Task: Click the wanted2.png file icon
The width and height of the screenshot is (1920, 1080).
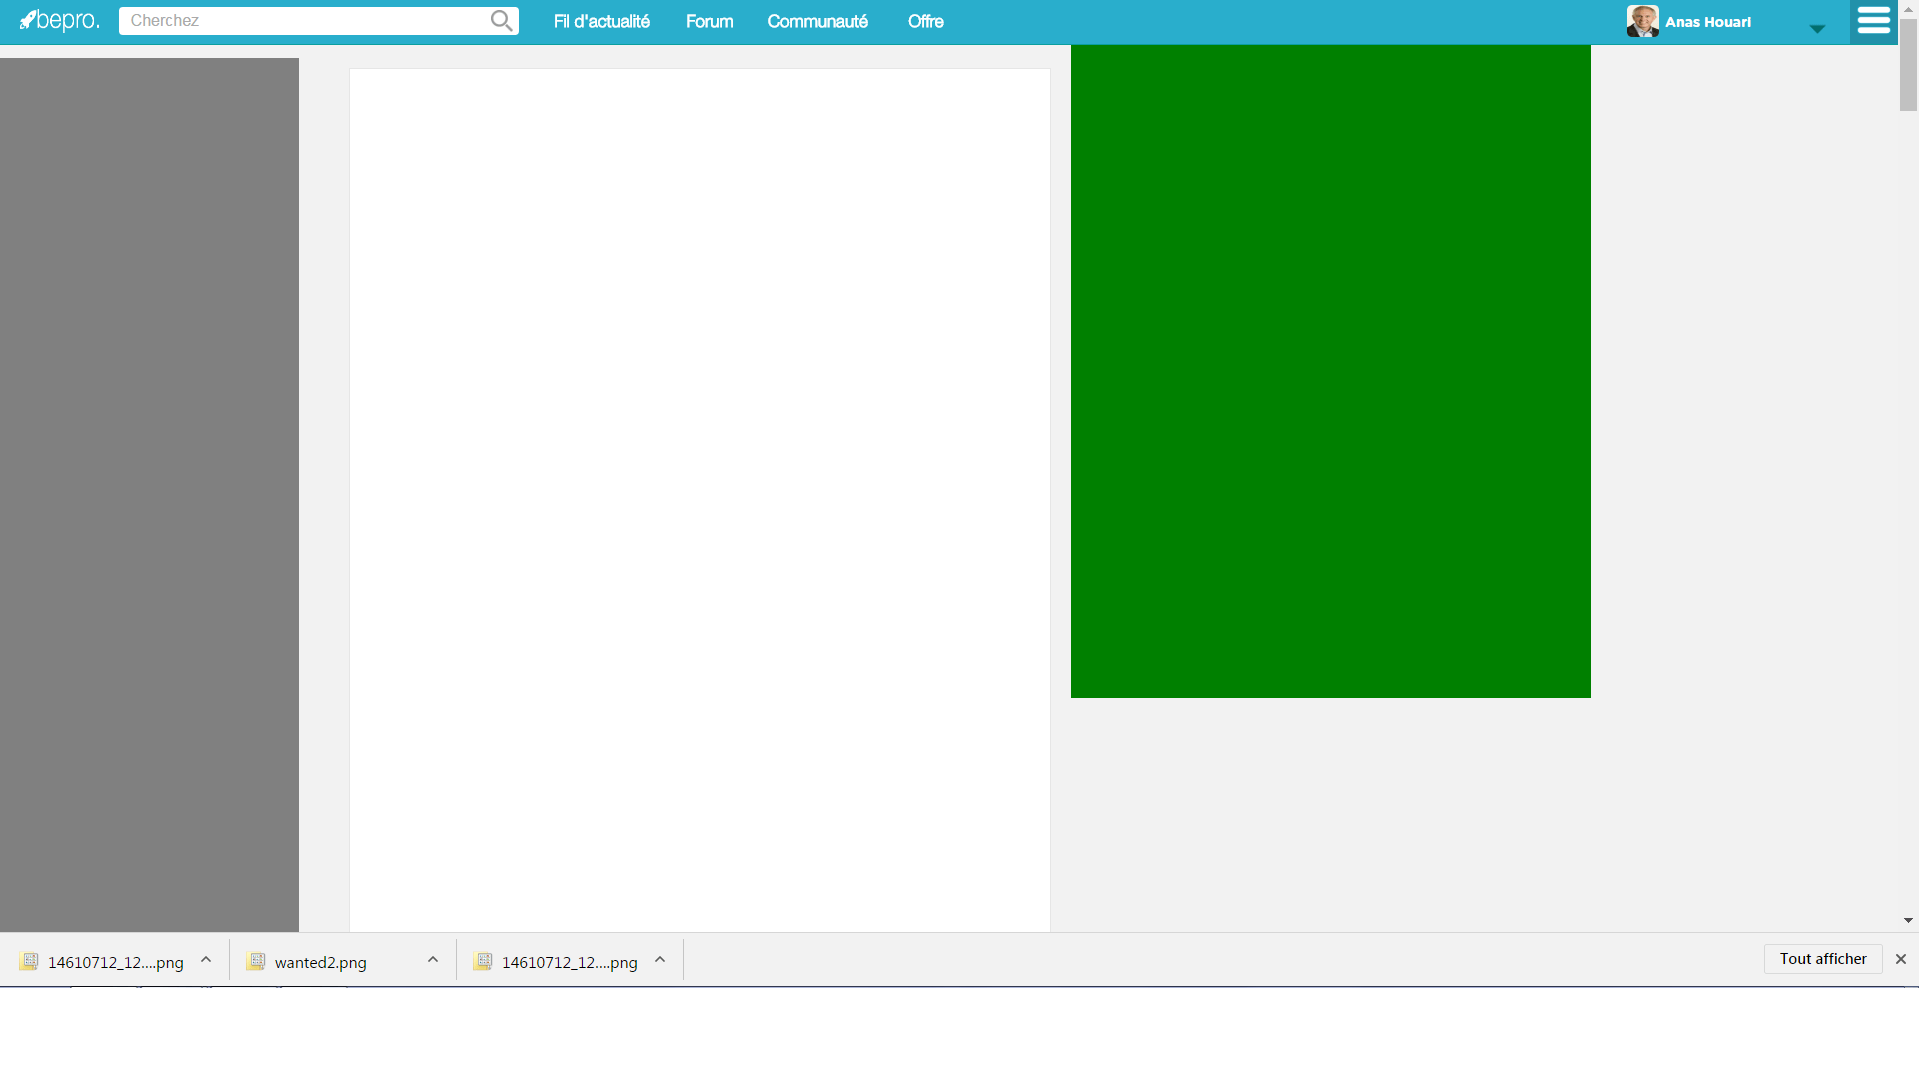Action: coord(257,961)
